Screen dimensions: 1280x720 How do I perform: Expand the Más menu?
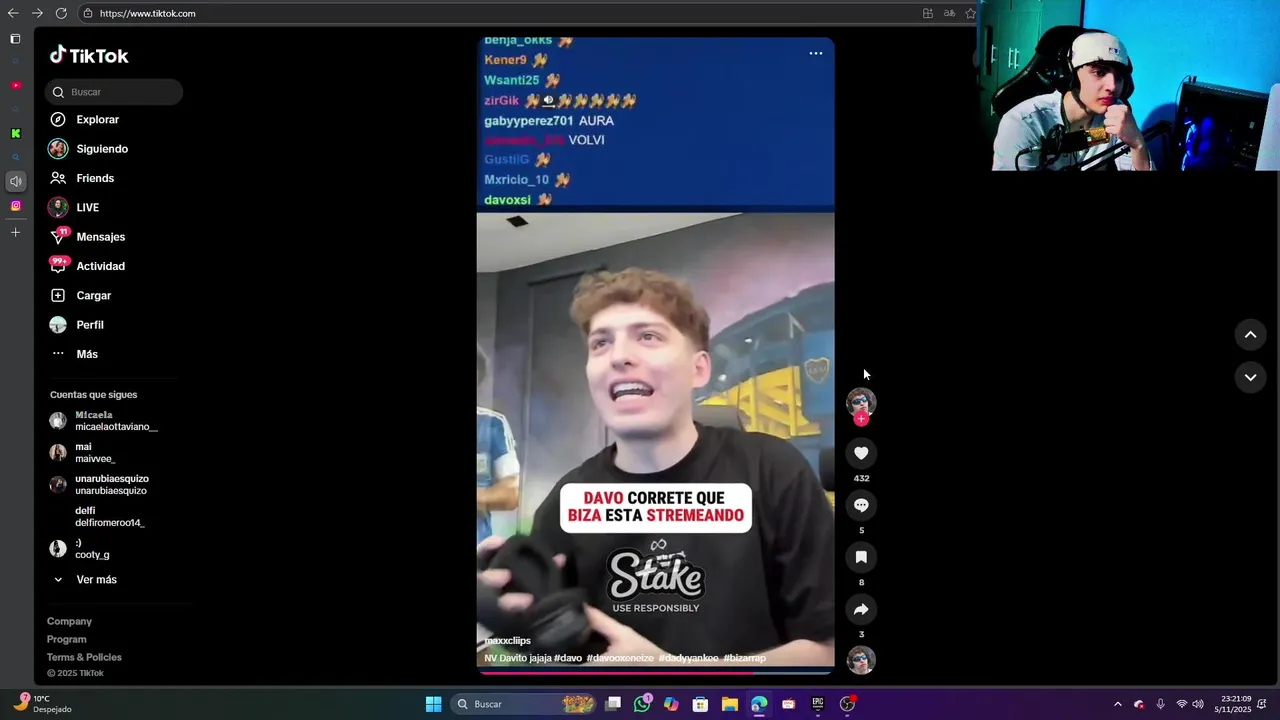pyautogui.click(x=87, y=354)
